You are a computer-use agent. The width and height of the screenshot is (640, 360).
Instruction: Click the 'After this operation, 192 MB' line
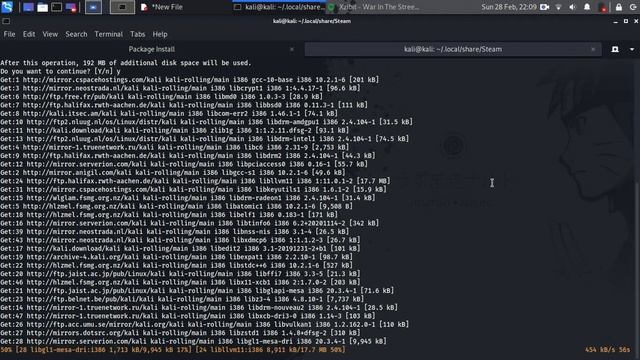126,63
